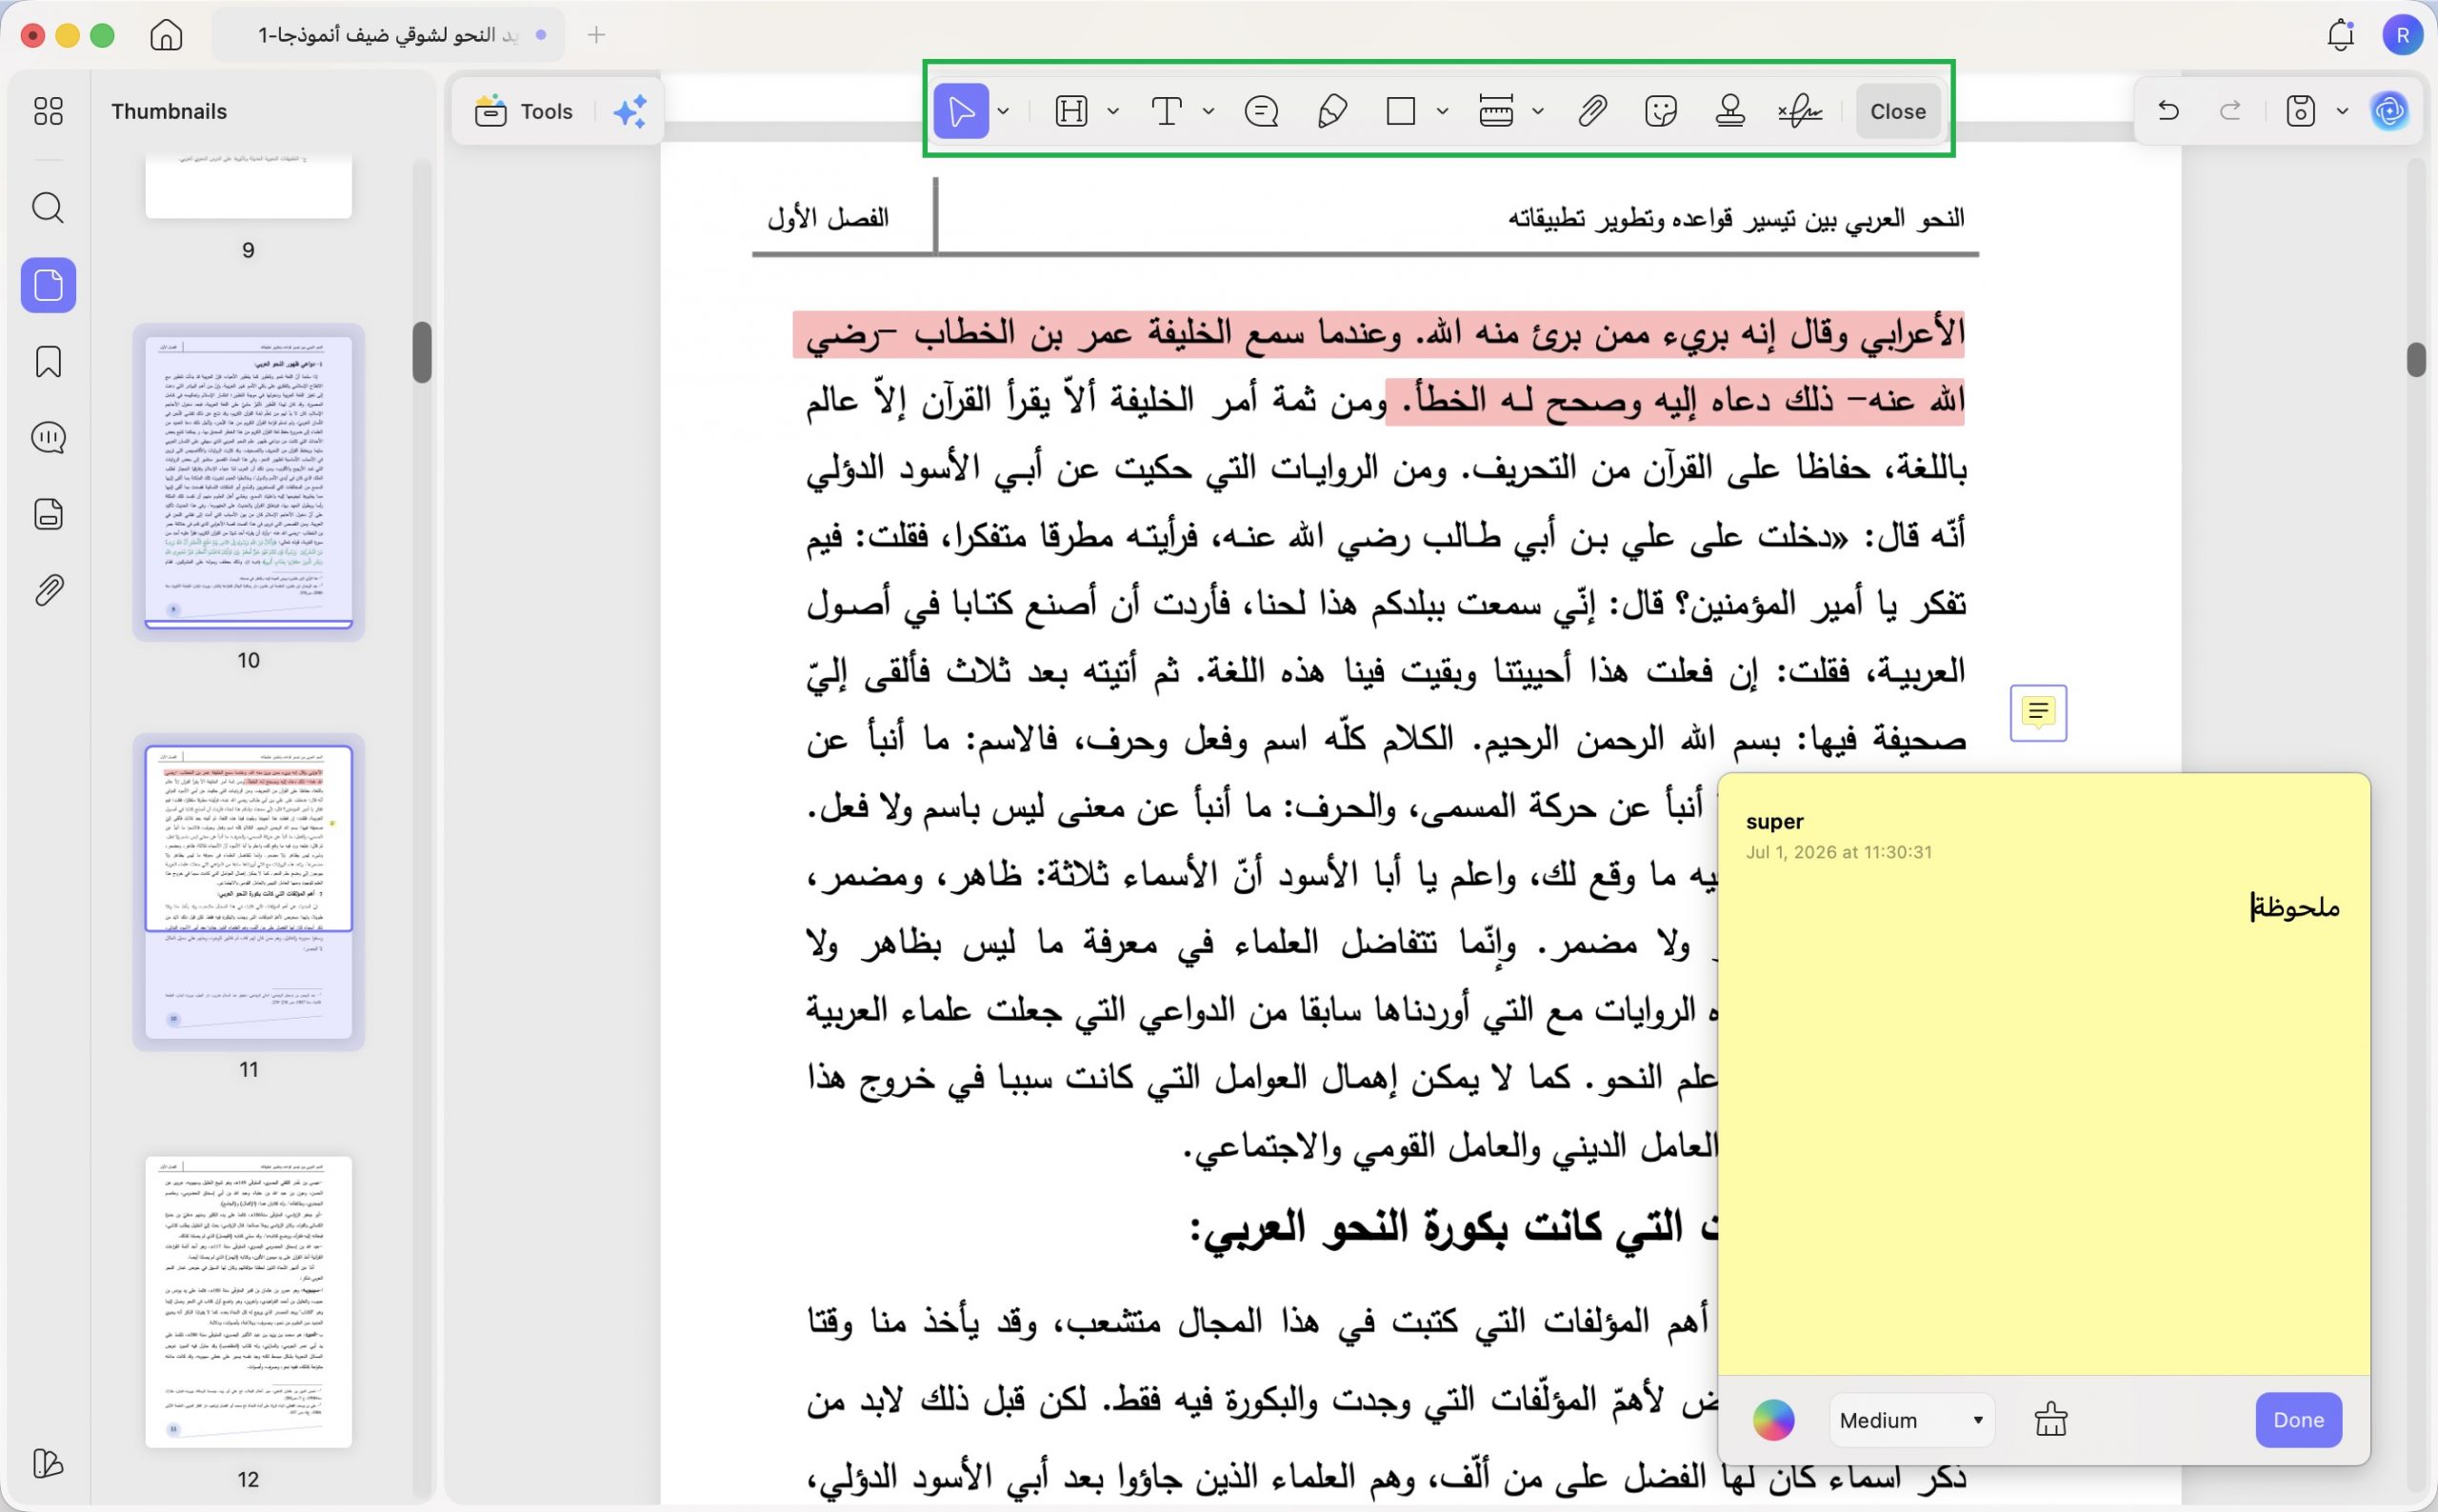Viewport: 2438px width, 1512px height.
Task: Open the note color picker wheel
Action: point(1773,1419)
